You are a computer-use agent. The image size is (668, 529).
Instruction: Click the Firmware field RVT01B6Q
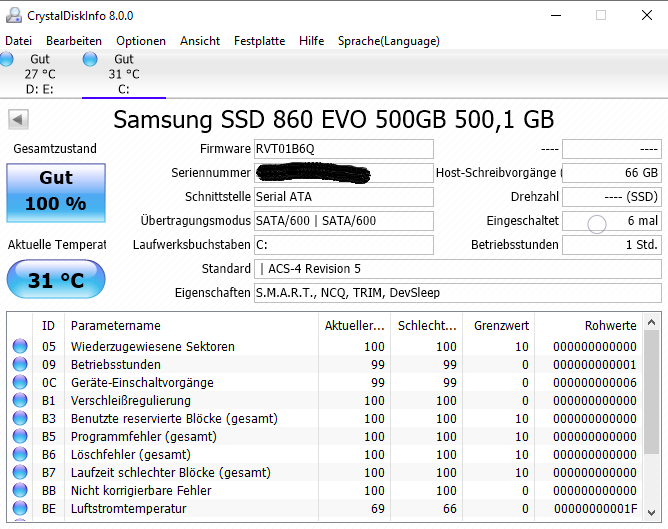[x=344, y=149]
